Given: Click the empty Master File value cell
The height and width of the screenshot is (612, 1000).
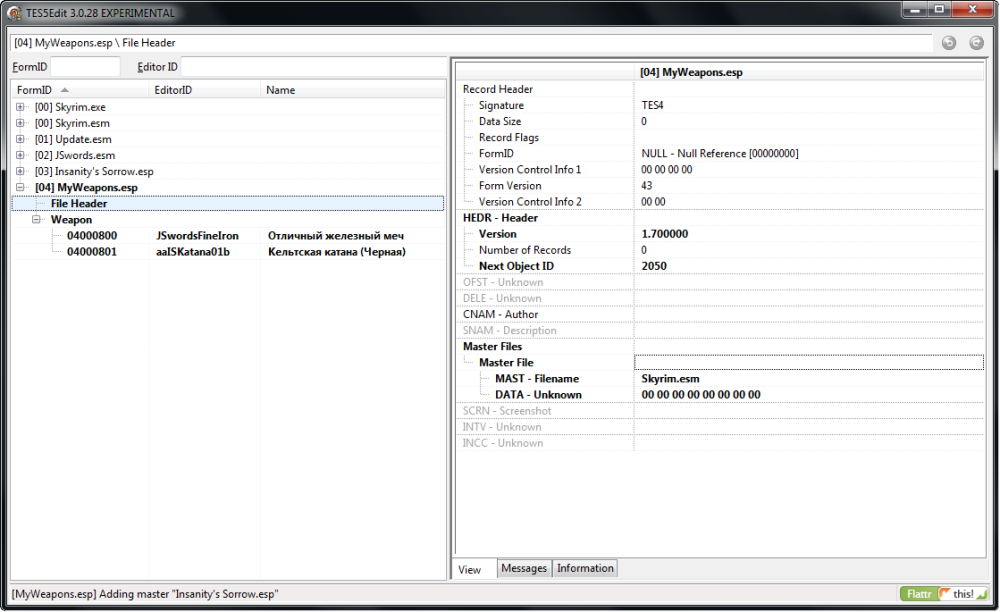Looking at the screenshot, I should (809, 362).
